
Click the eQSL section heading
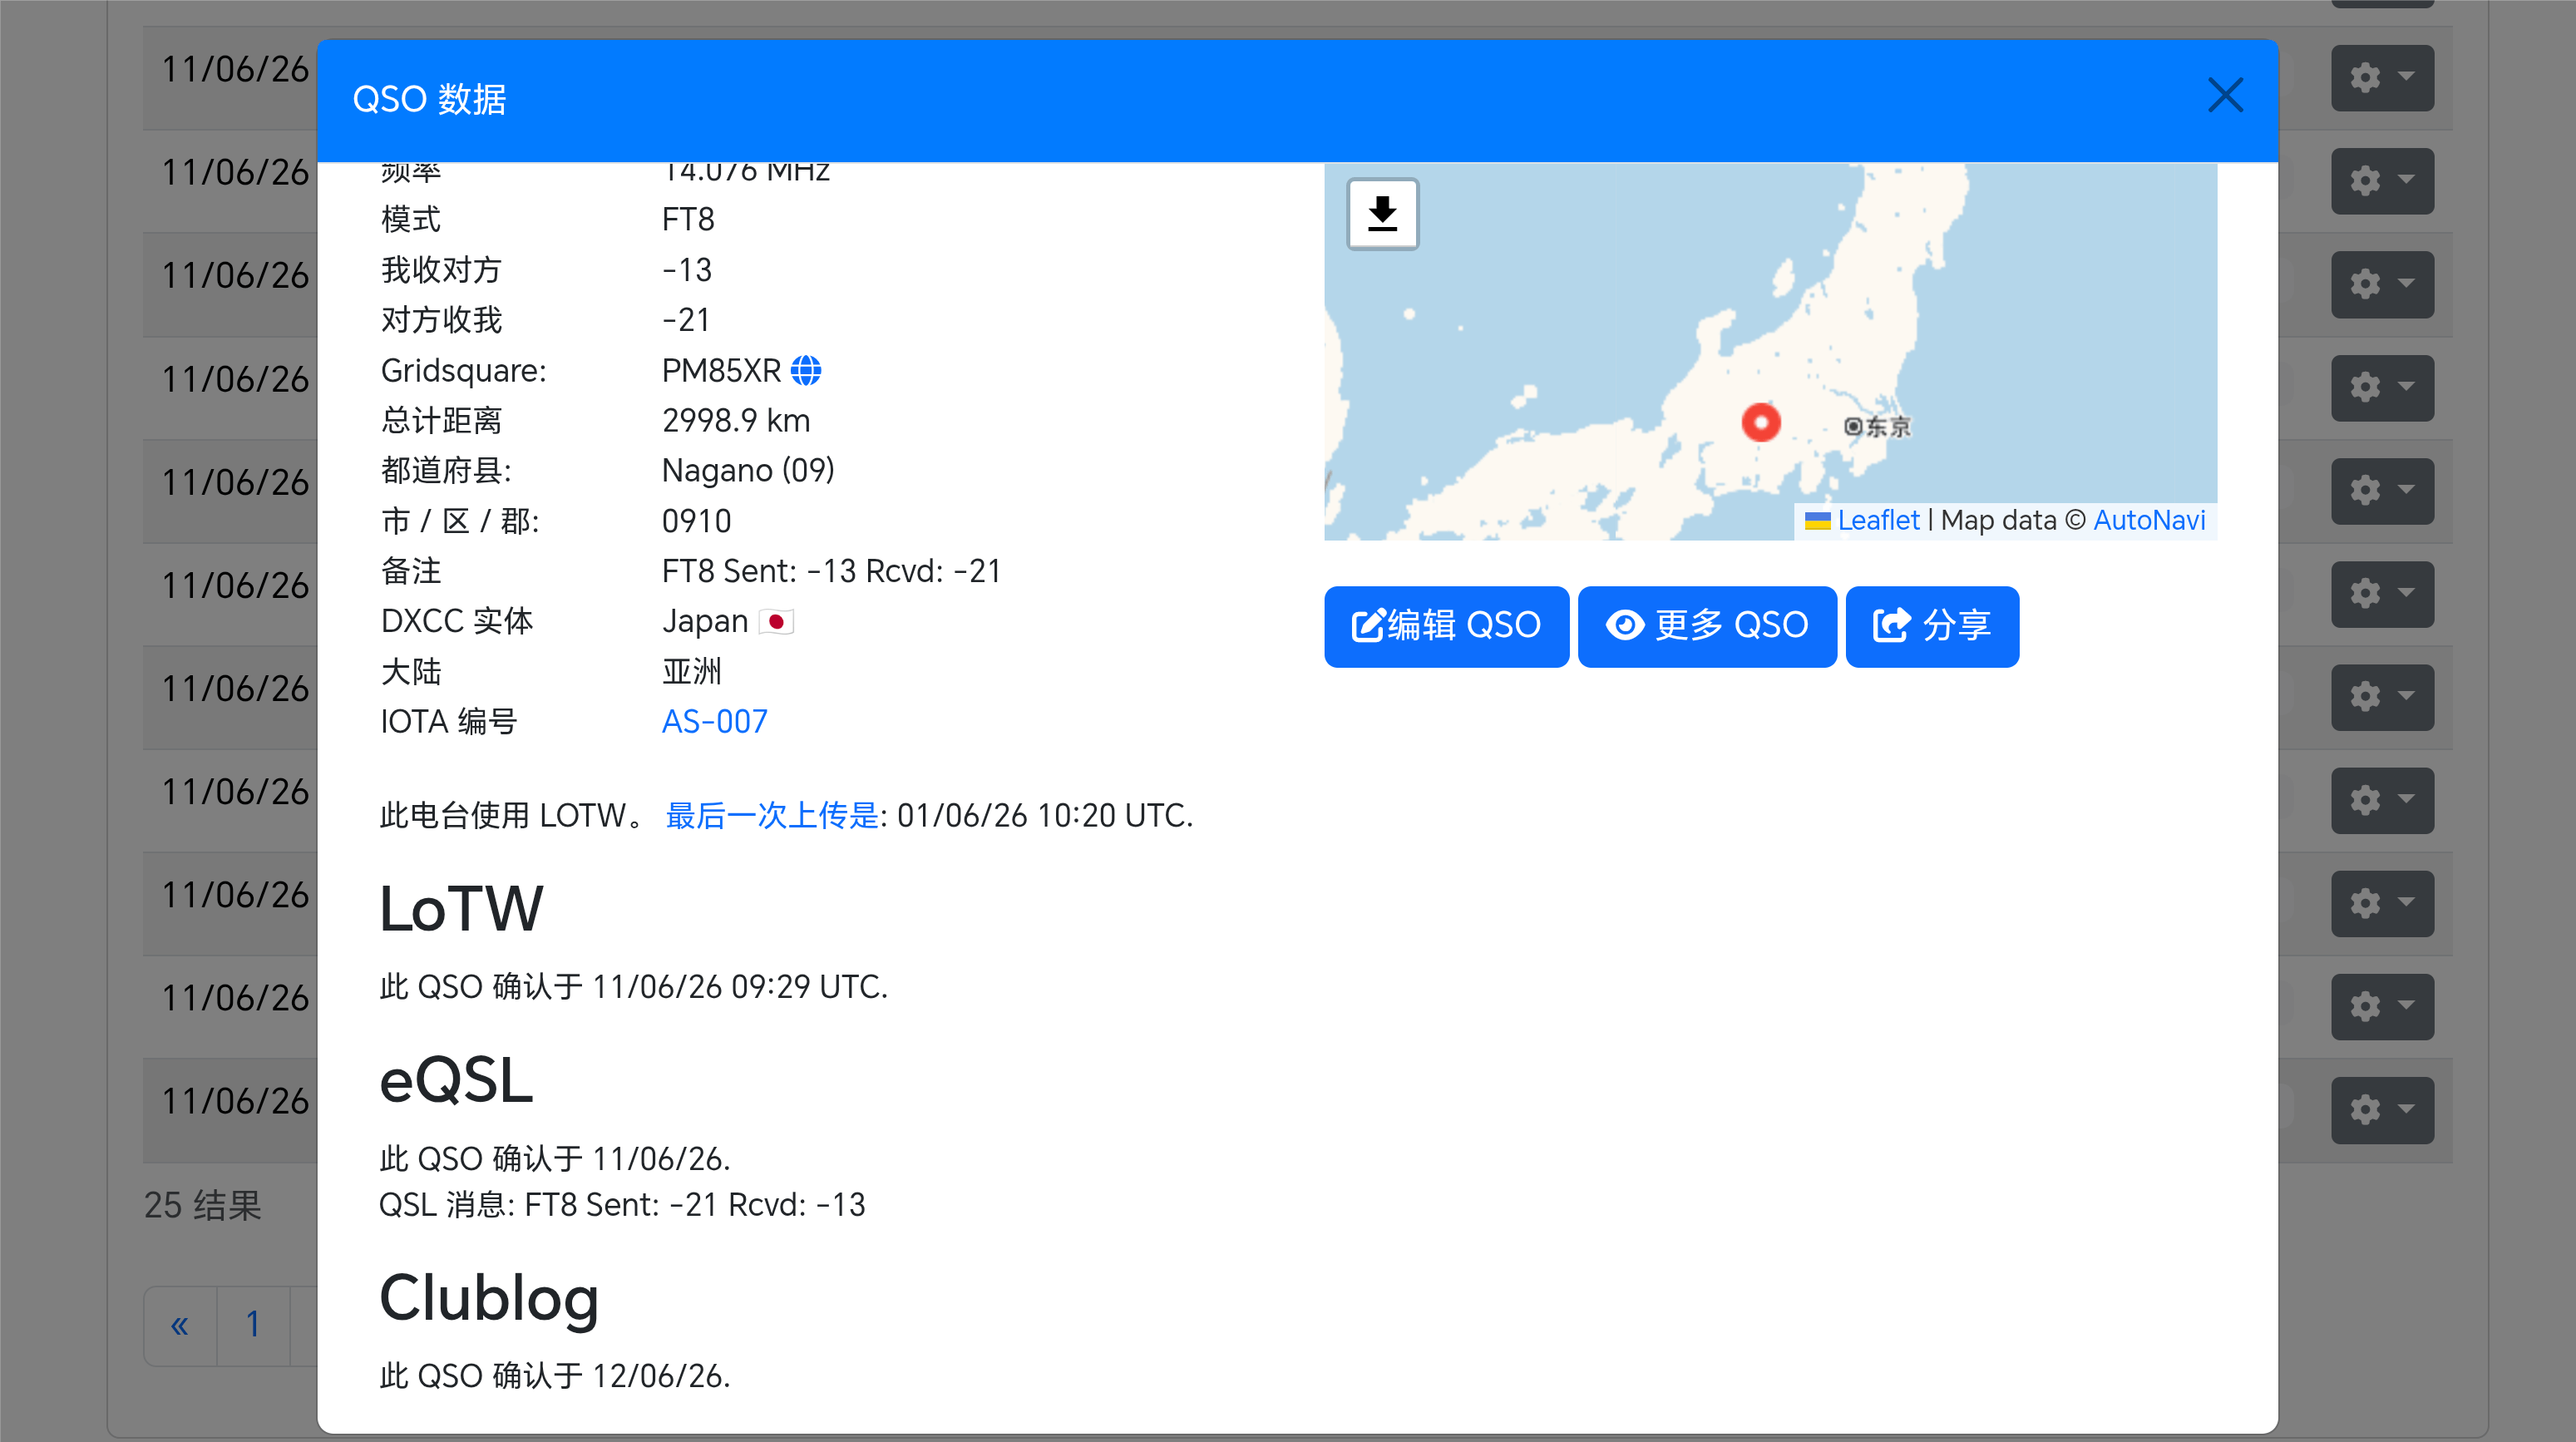pyautogui.click(x=456, y=1081)
